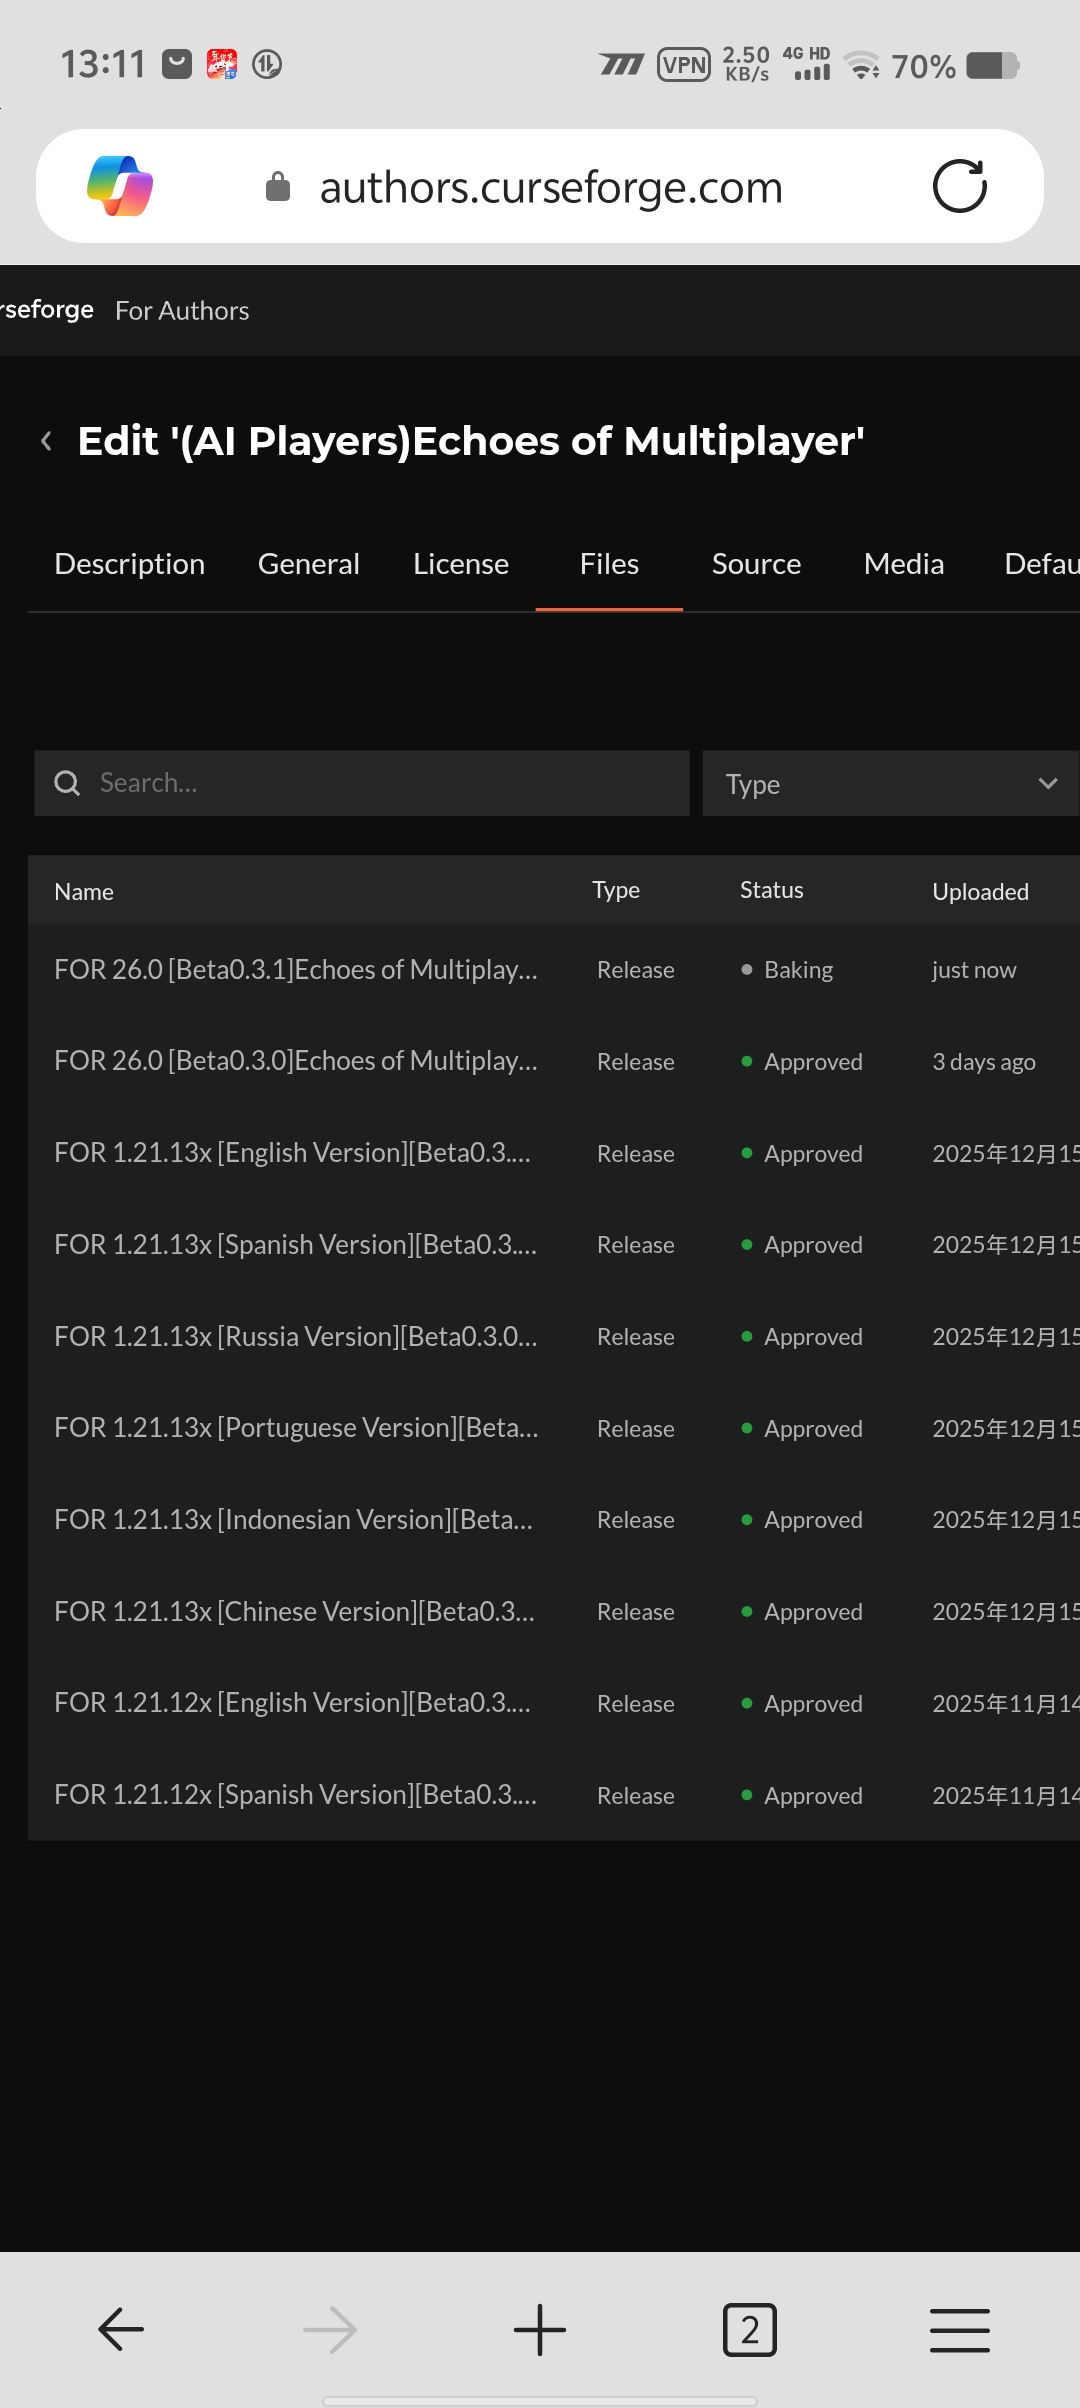Open the Type filter dropdown

point(890,784)
